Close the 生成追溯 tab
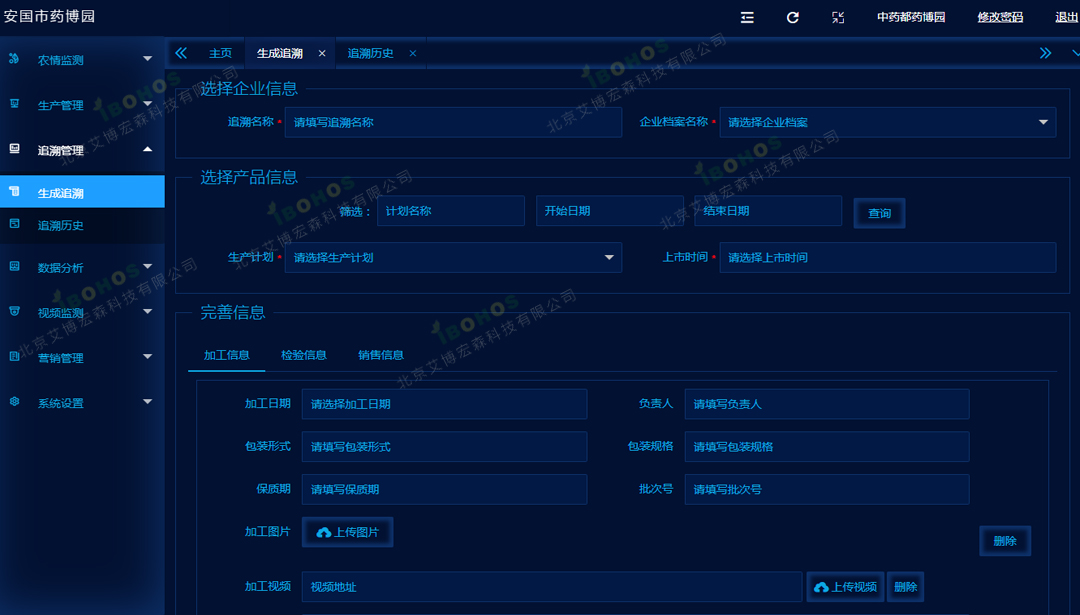This screenshot has width=1080, height=615. click(322, 53)
